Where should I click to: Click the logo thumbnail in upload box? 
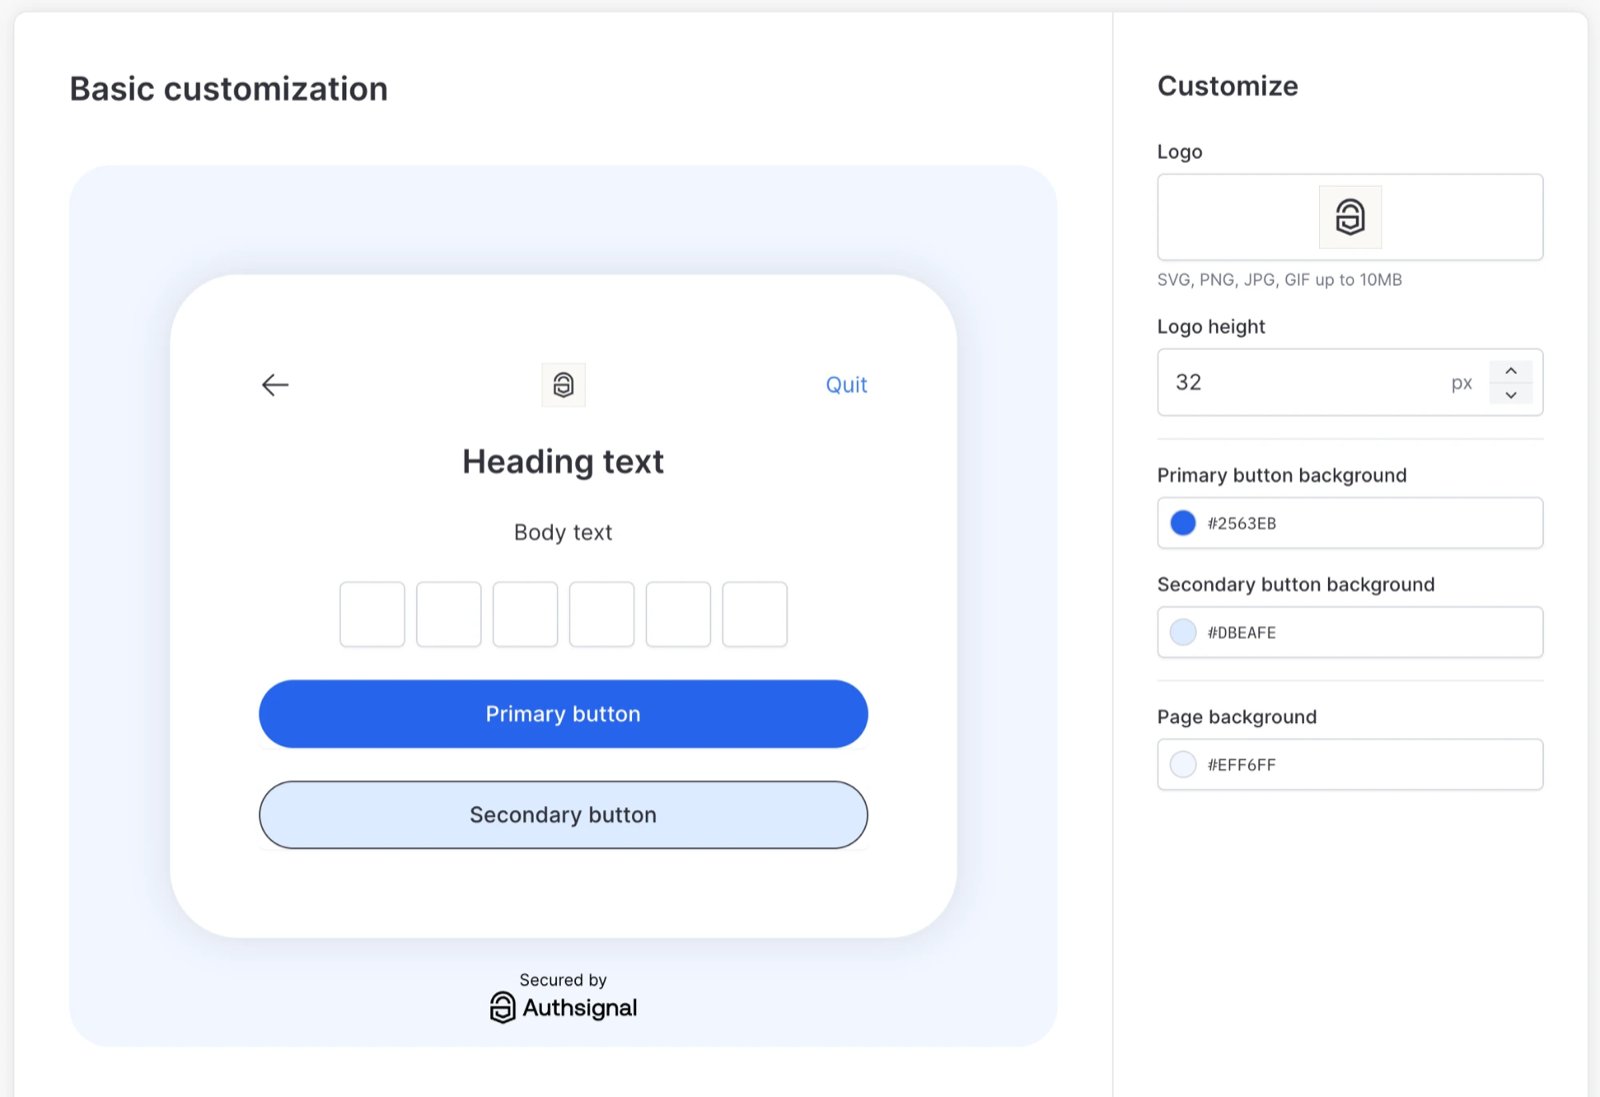pos(1350,217)
